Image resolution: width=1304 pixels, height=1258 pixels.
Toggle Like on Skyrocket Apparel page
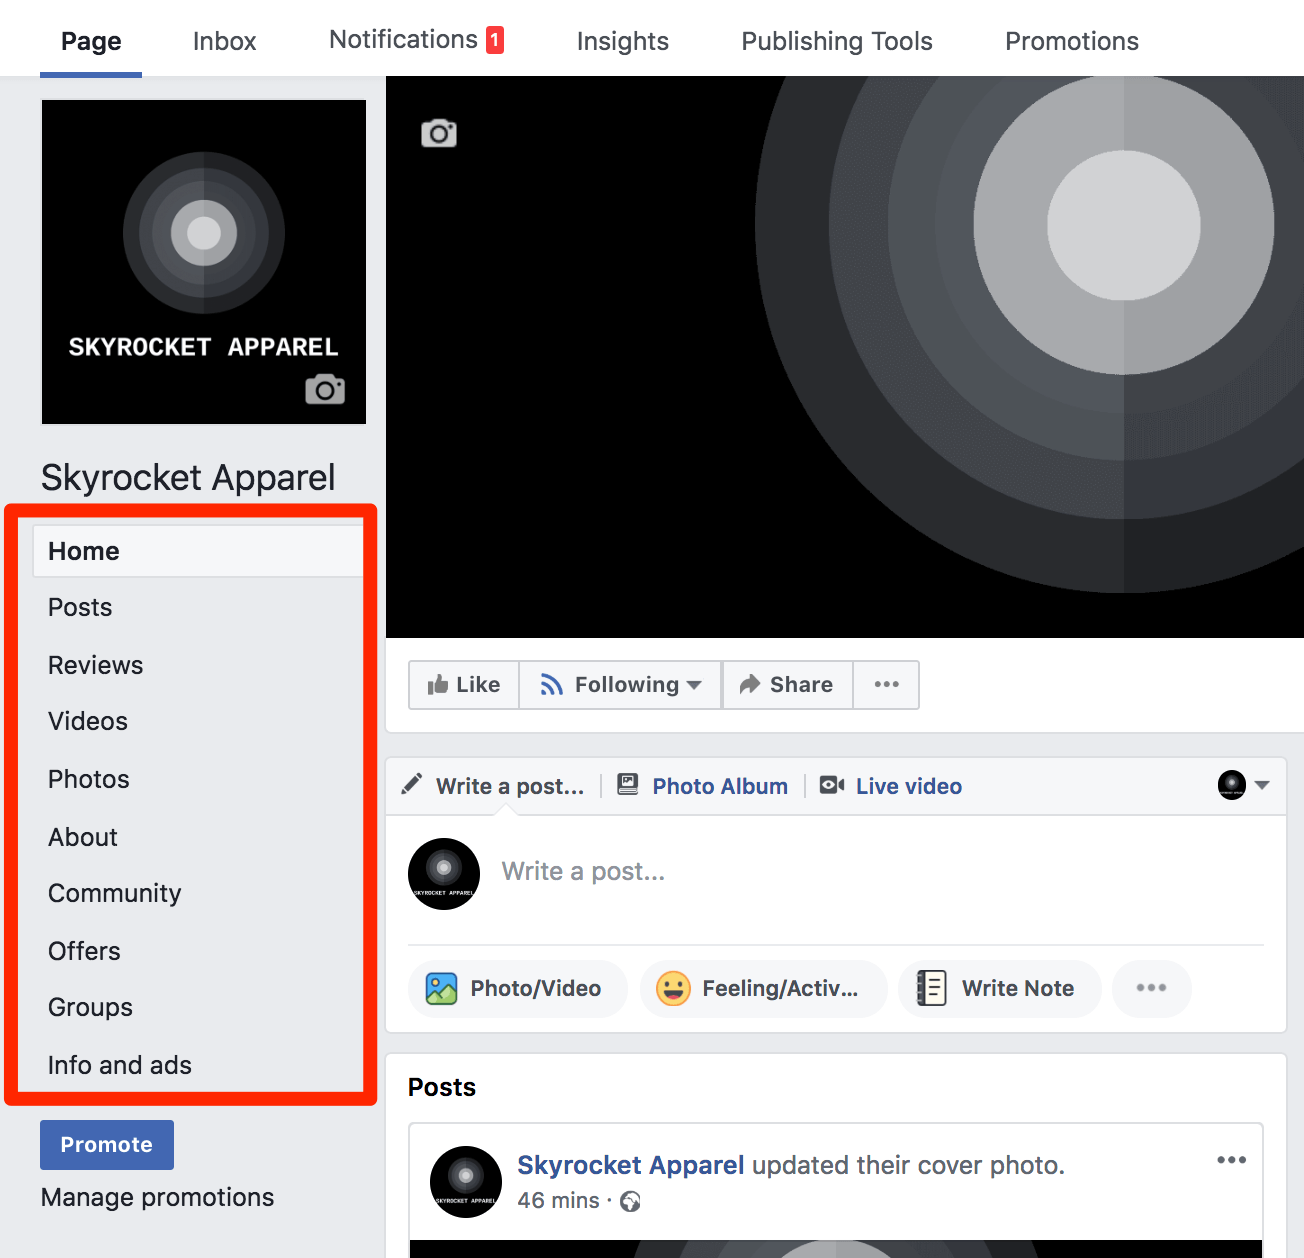click(x=463, y=685)
